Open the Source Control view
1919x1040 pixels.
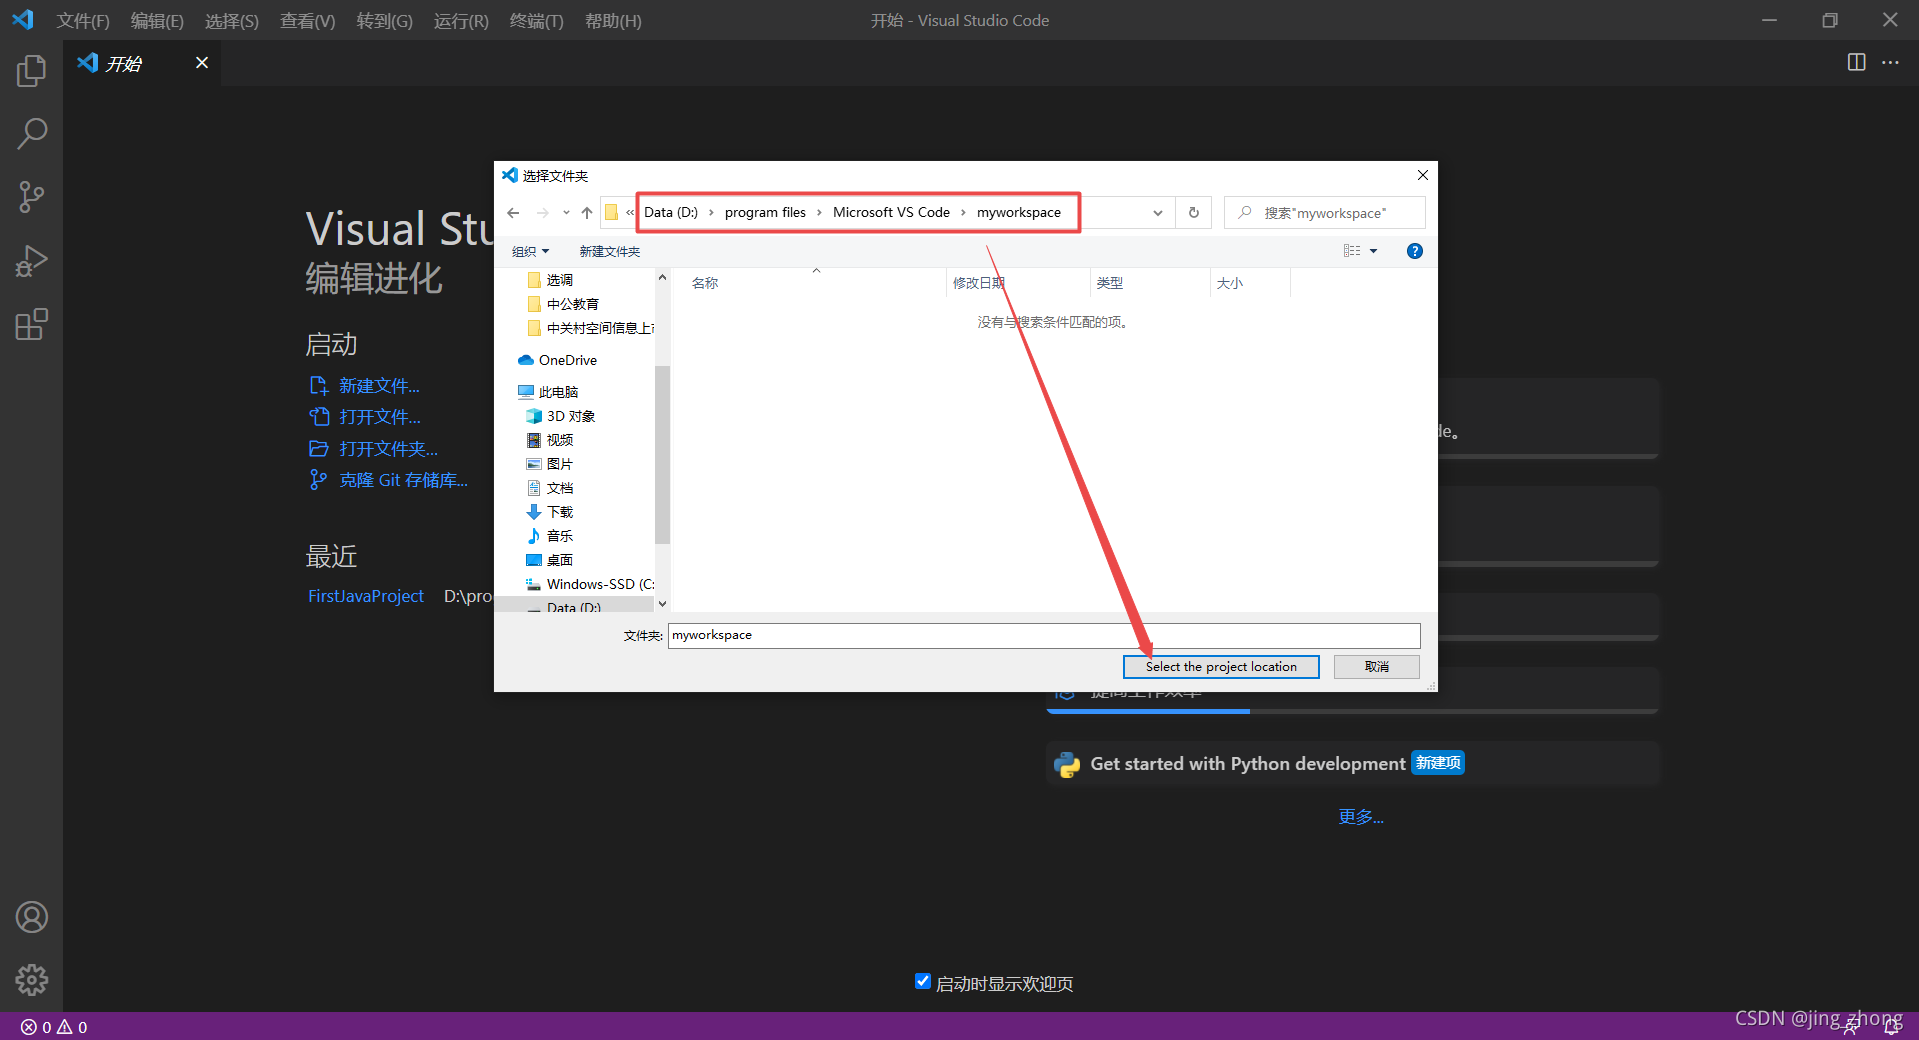31,197
